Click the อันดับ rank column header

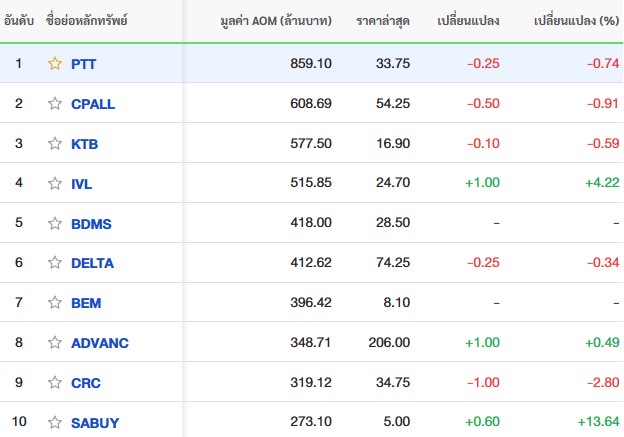pos(19,21)
